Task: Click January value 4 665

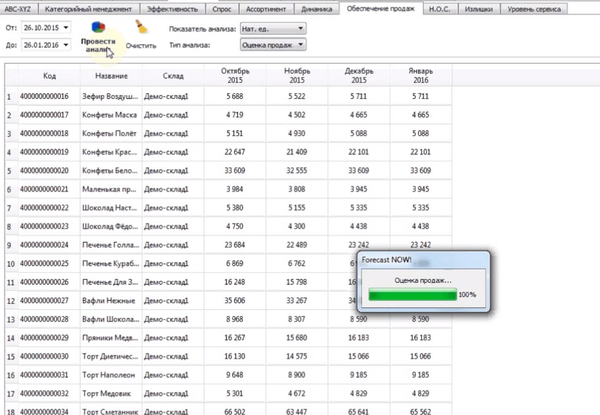Action: pos(421,115)
